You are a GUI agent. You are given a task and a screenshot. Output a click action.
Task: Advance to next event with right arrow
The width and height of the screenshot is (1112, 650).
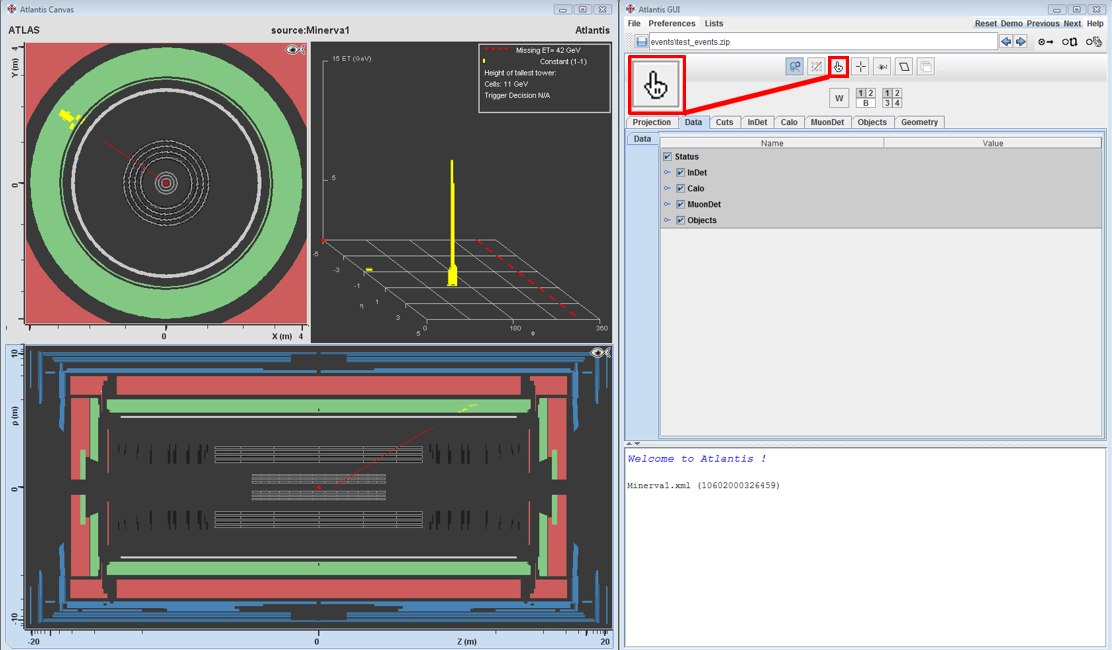[1020, 42]
